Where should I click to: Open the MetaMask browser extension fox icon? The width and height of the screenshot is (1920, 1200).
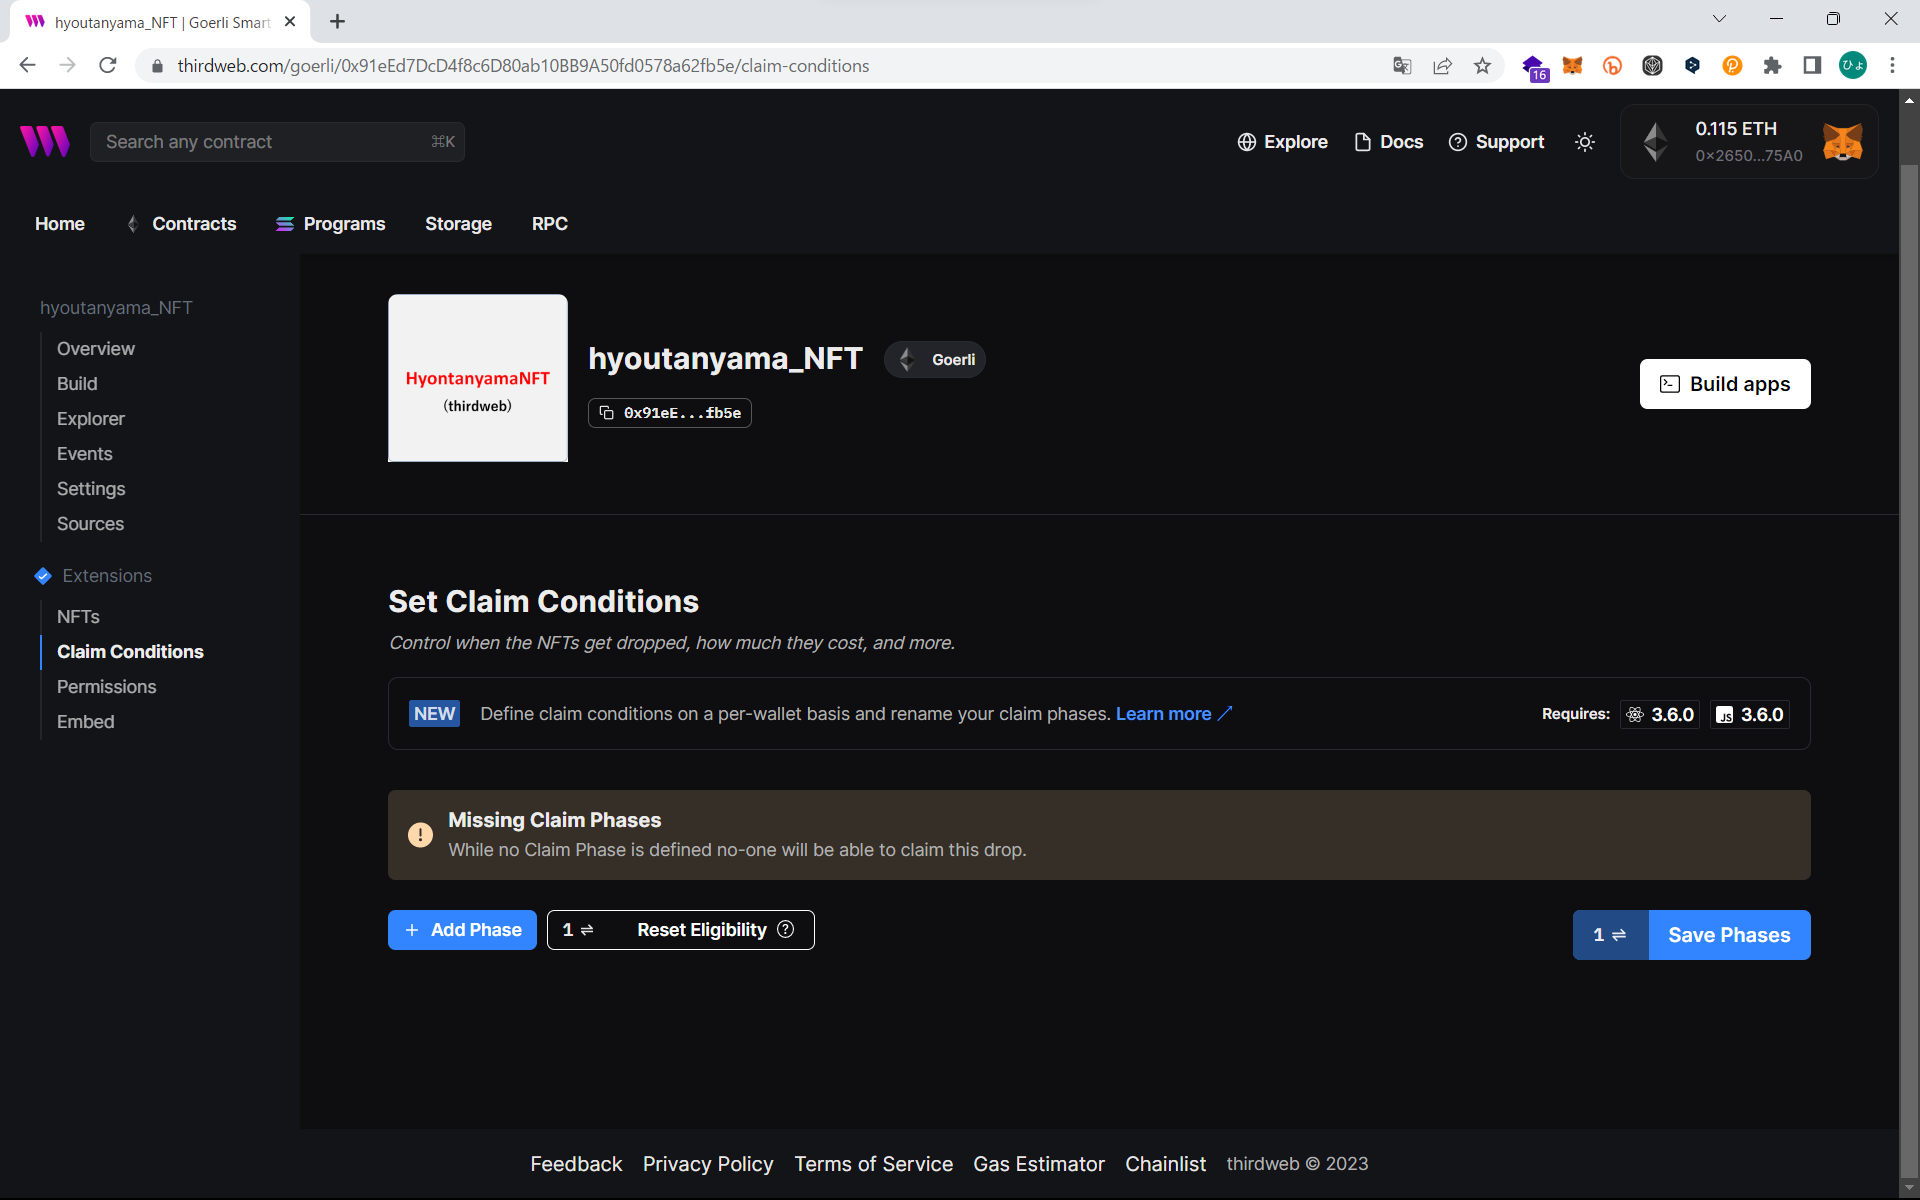click(x=1572, y=66)
